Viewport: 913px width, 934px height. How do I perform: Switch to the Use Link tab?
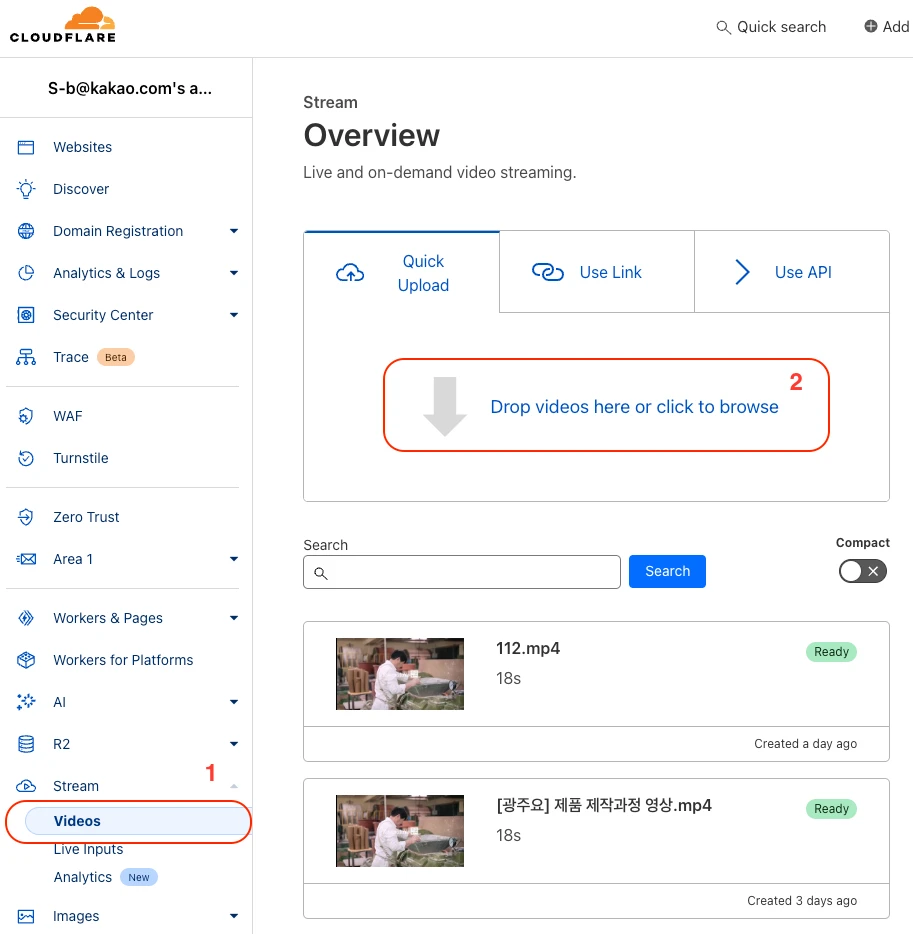point(597,272)
